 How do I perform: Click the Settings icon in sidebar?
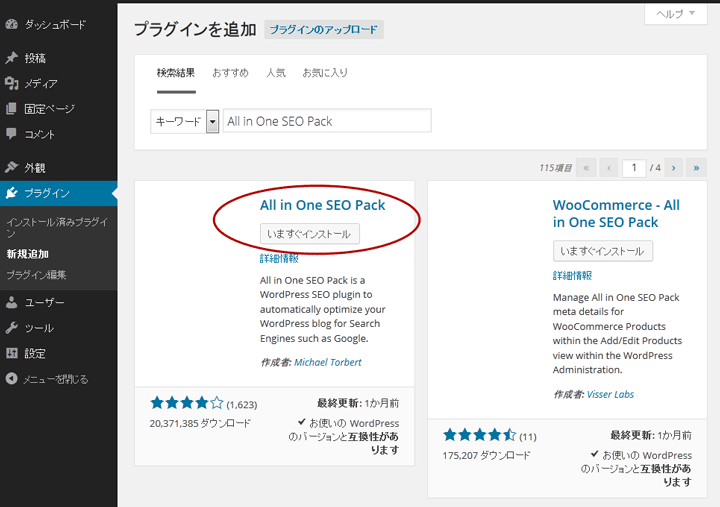pyautogui.click(x=11, y=353)
